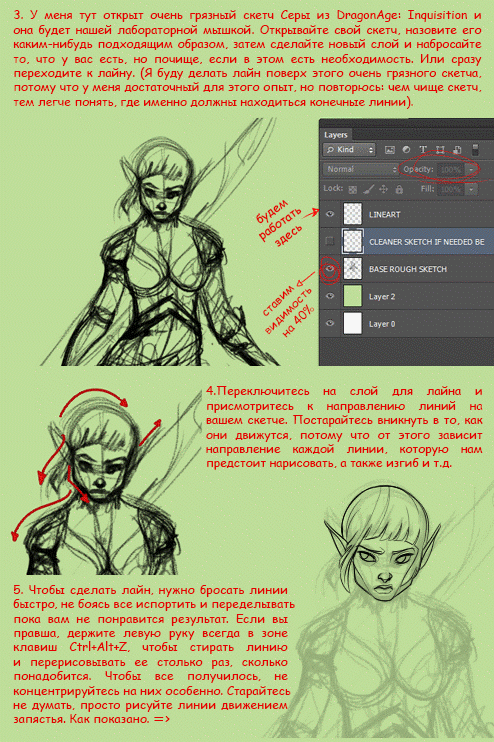Lock layer position move icon
This screenshot has width=494, height=742.
click(383, 189)
